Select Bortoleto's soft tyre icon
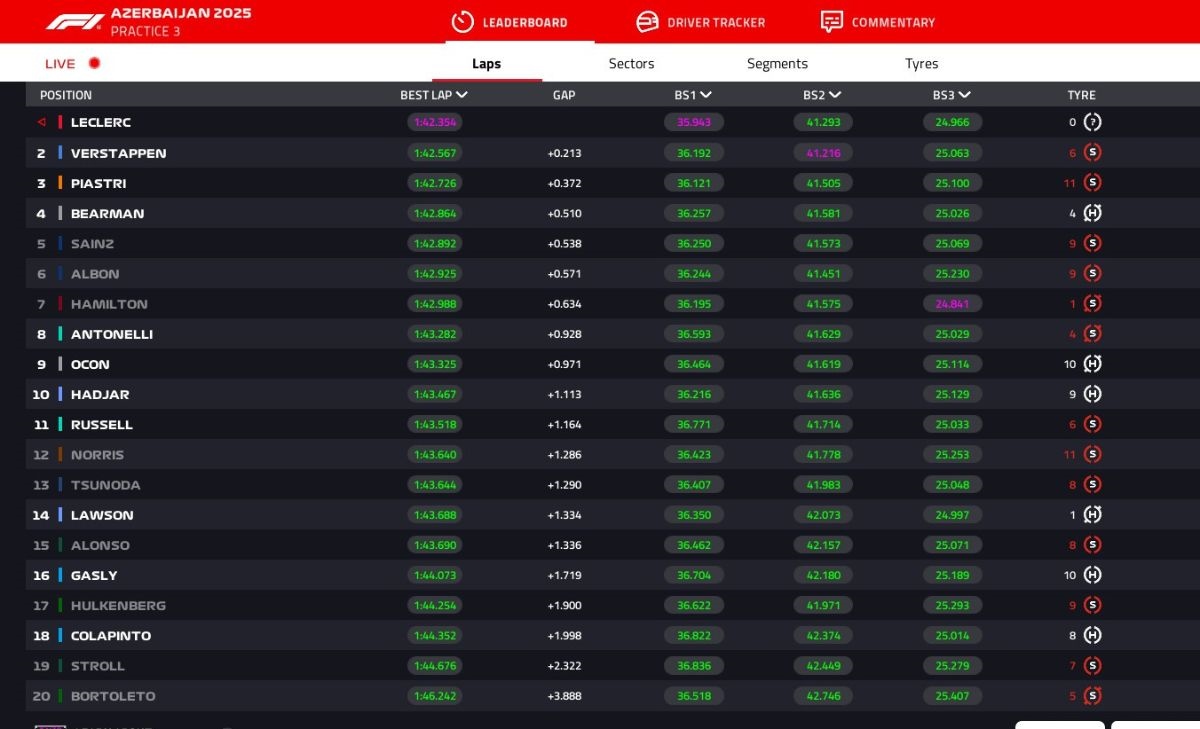1200x729 pixels. point(1092,696)
